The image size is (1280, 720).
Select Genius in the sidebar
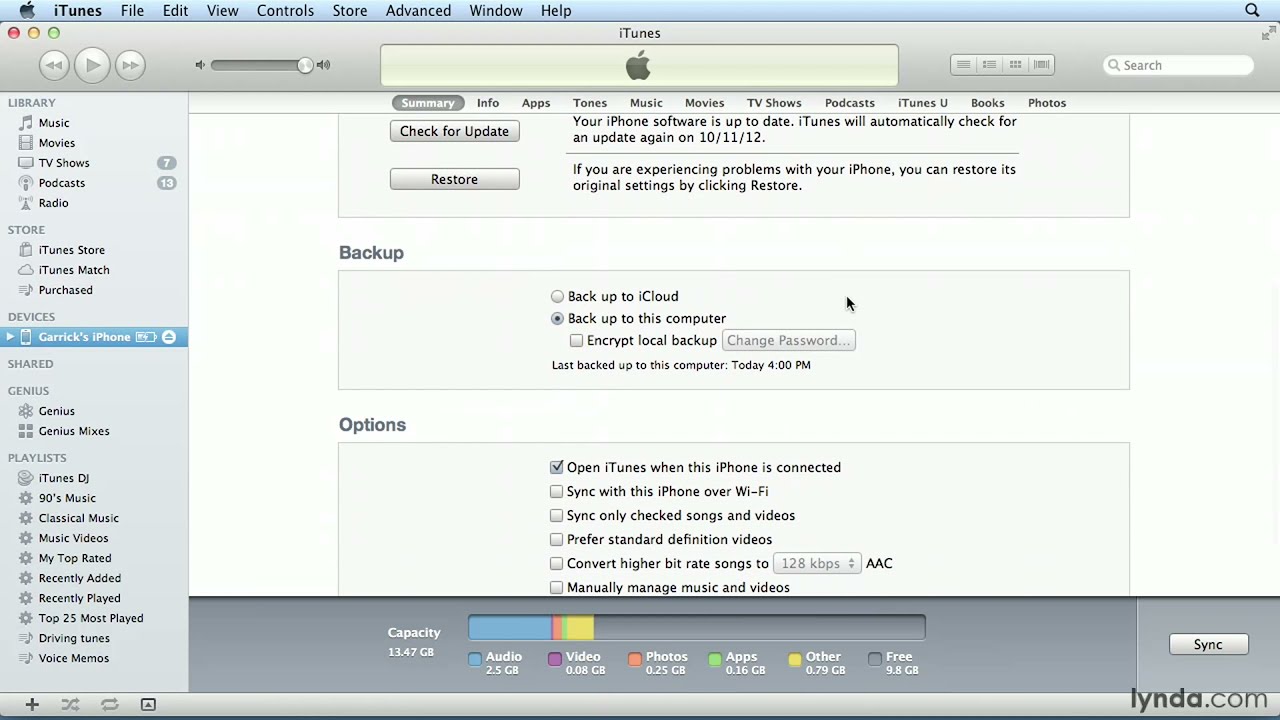click(57, 411)
